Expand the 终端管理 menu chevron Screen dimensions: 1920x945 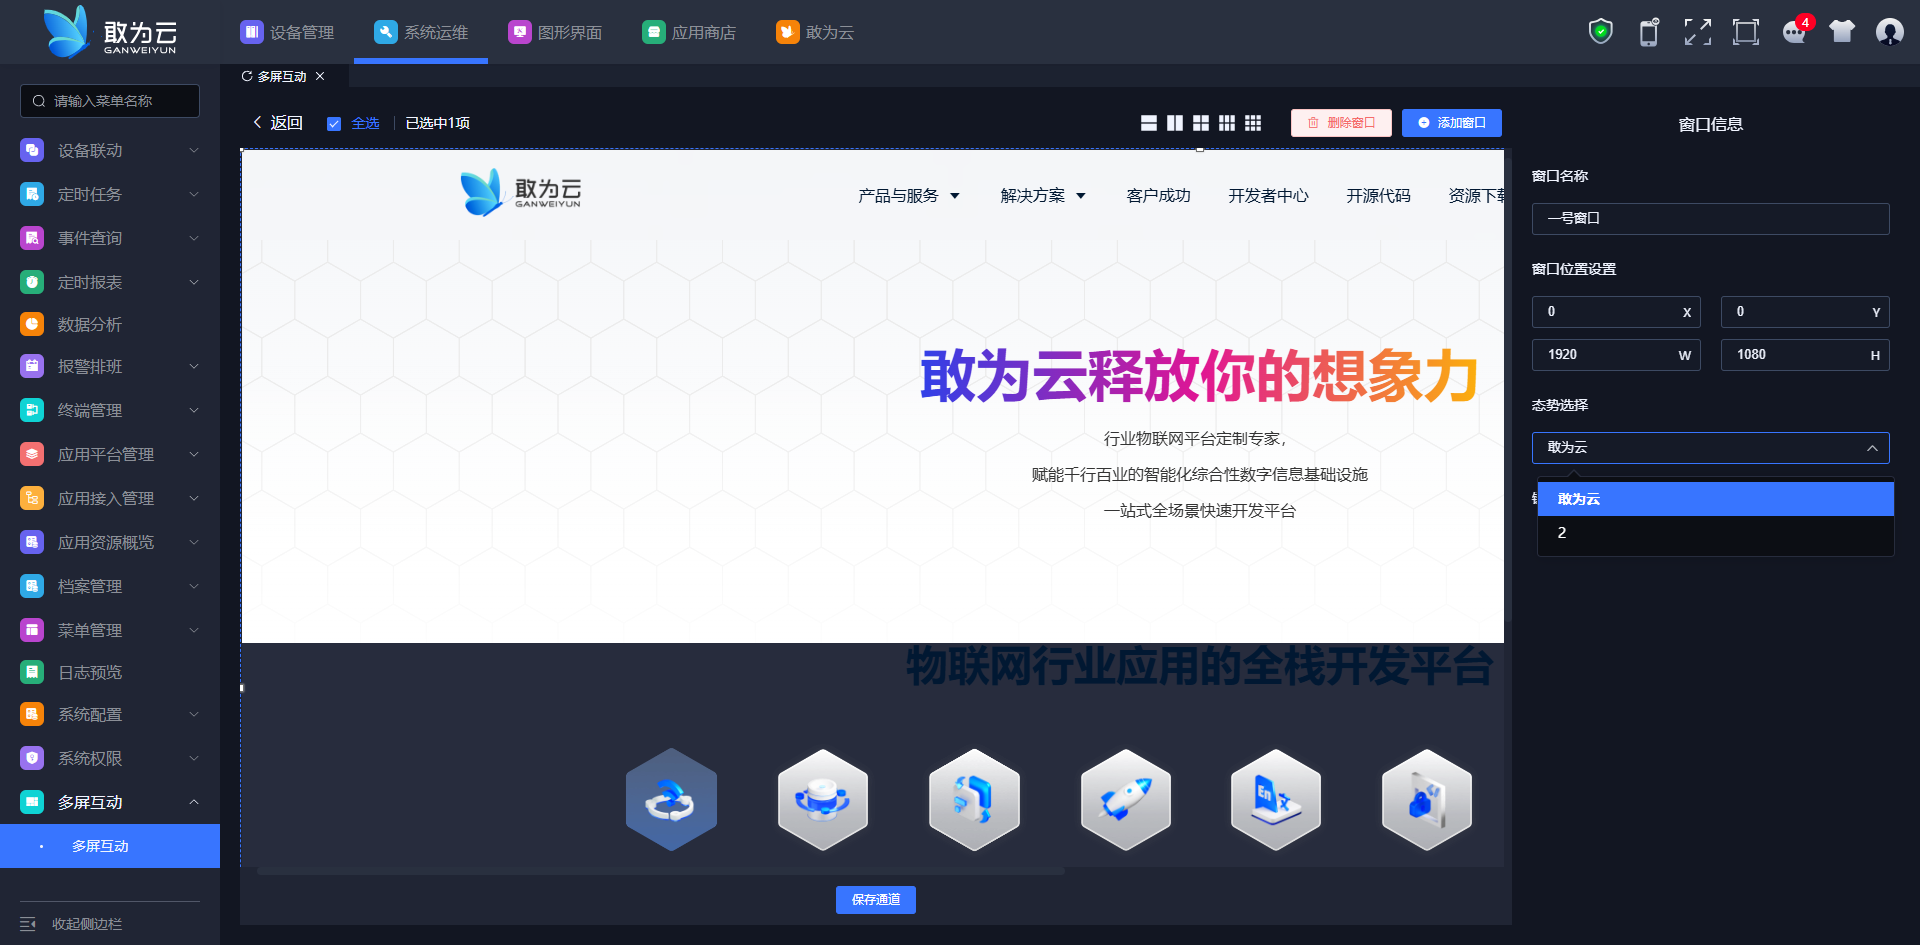coord(194,410)
